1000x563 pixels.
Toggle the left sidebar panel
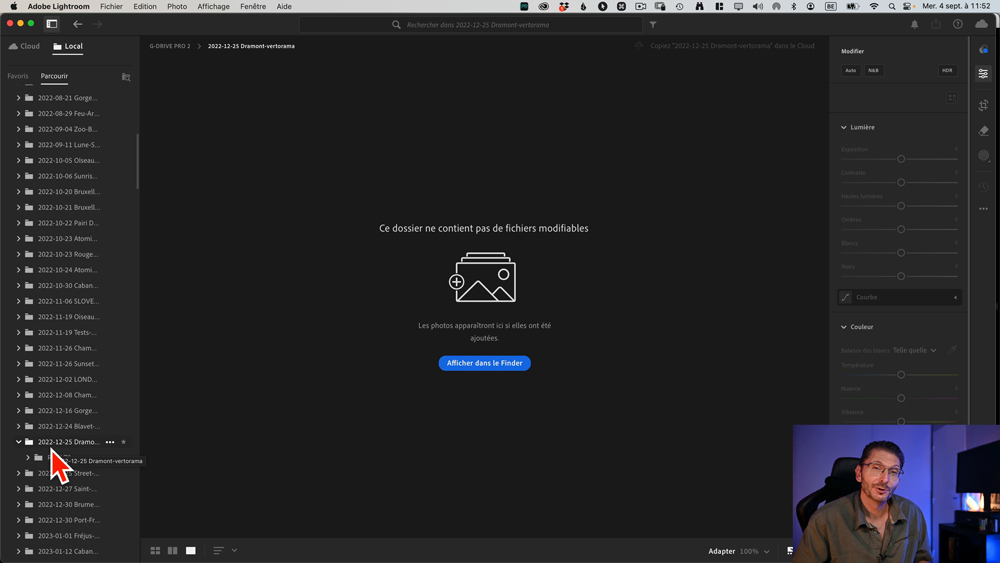52,24
